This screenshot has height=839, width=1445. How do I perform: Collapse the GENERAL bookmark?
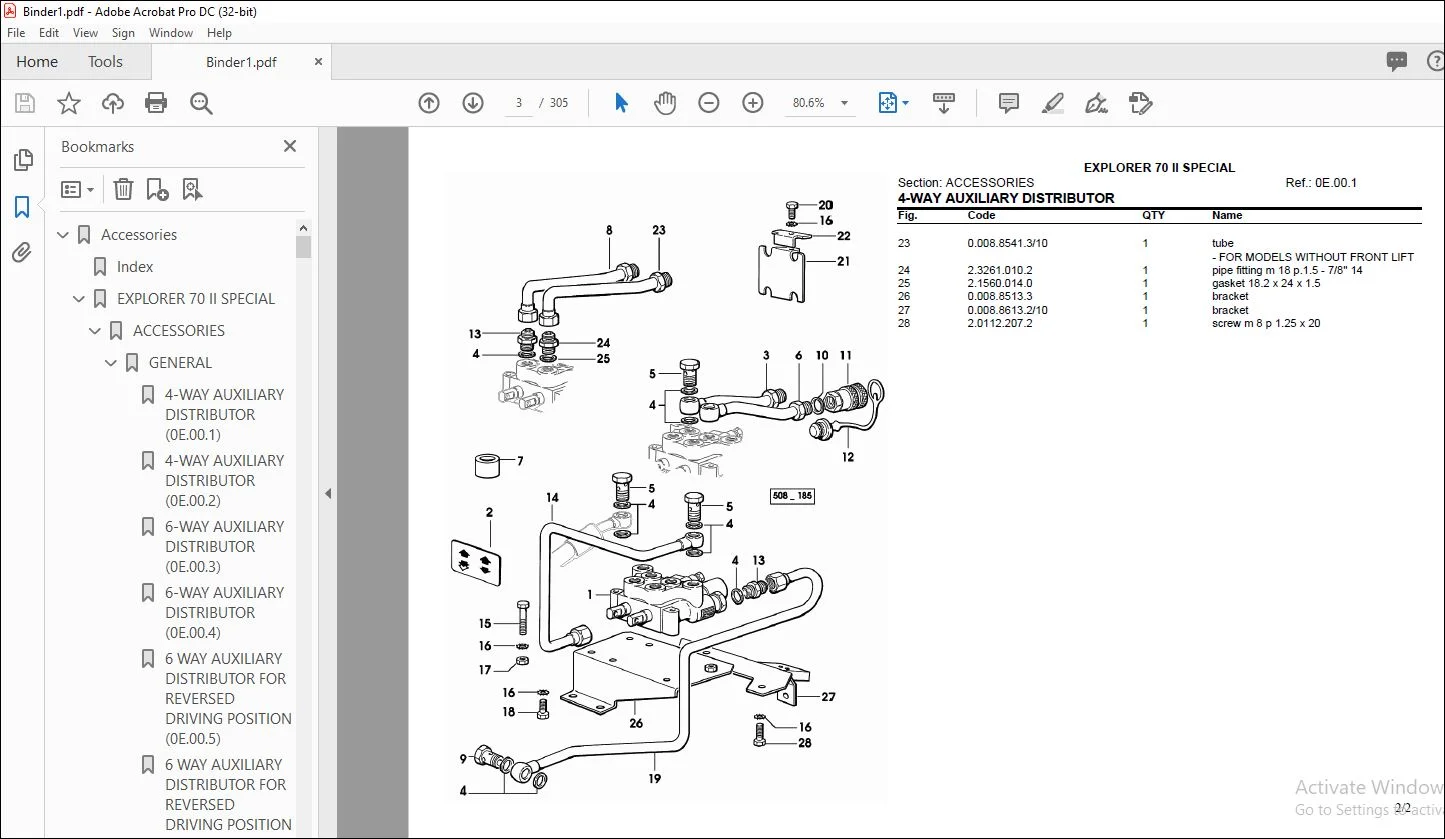[x=112, y=363]
